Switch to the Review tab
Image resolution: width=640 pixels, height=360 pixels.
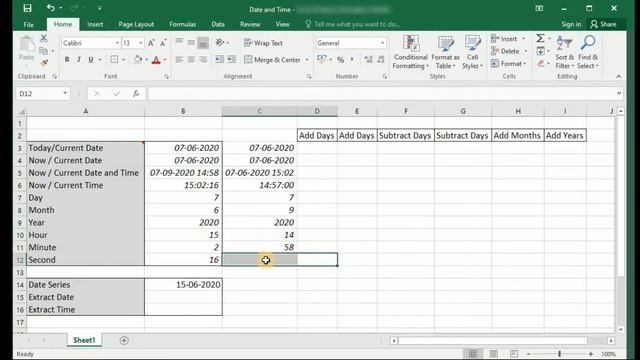(x=250, y=24)
